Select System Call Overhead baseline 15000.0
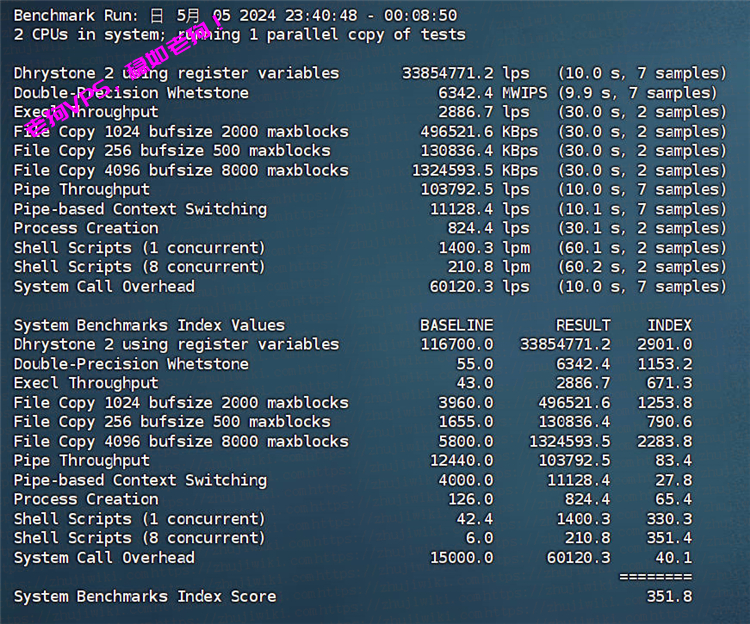 [x=461, y=558]
